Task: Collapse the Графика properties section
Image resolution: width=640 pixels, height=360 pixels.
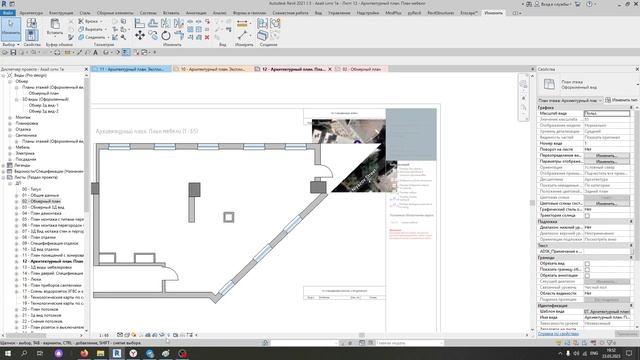Action: coord(631,107)
